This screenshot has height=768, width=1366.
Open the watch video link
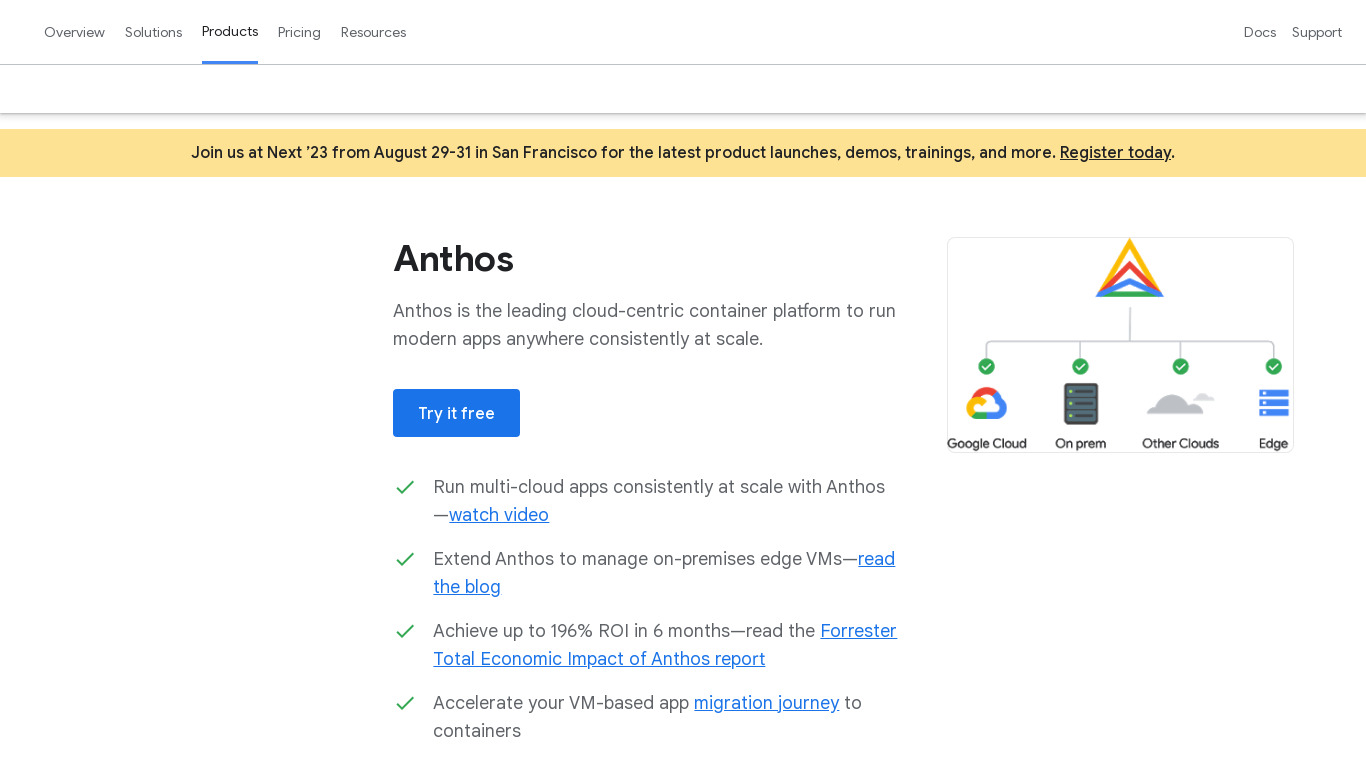pyautogui.click(x=499, y=515)
